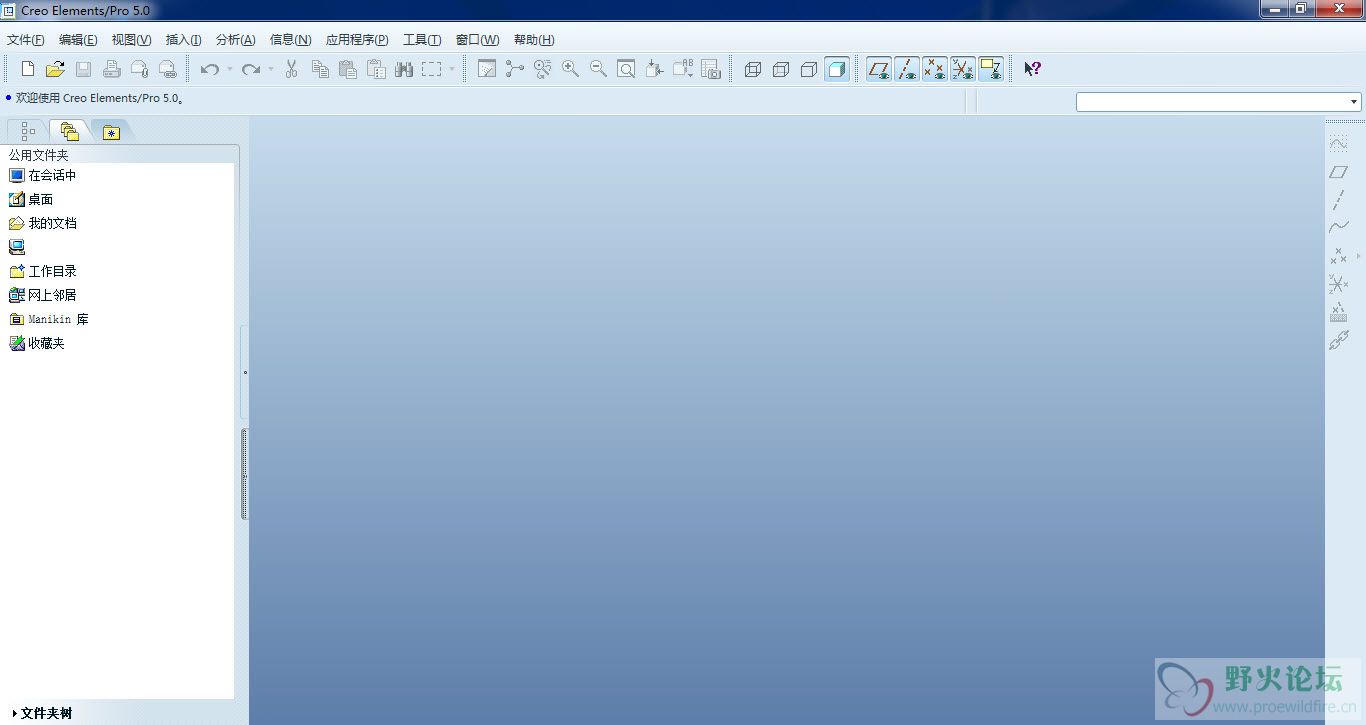Open the Undo history dropdown arrow
The height and width of the screenshot is (725, 1366).
pyautogui.click(x=229, y=69)
